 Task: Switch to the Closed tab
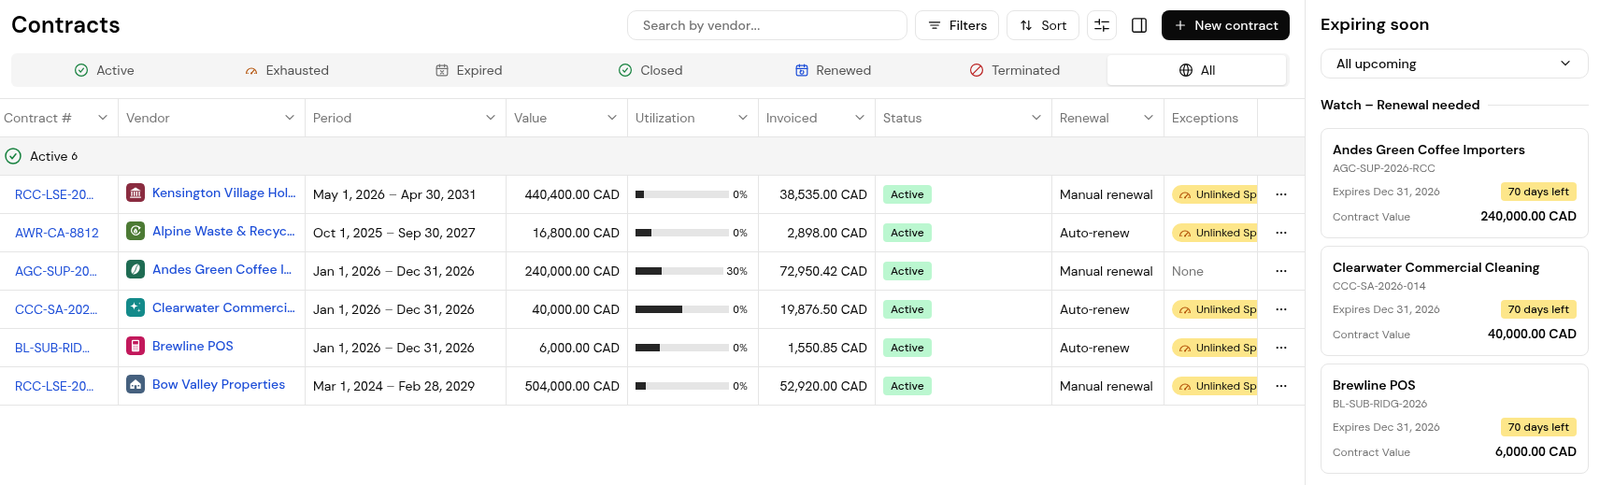tap(650, 70)
